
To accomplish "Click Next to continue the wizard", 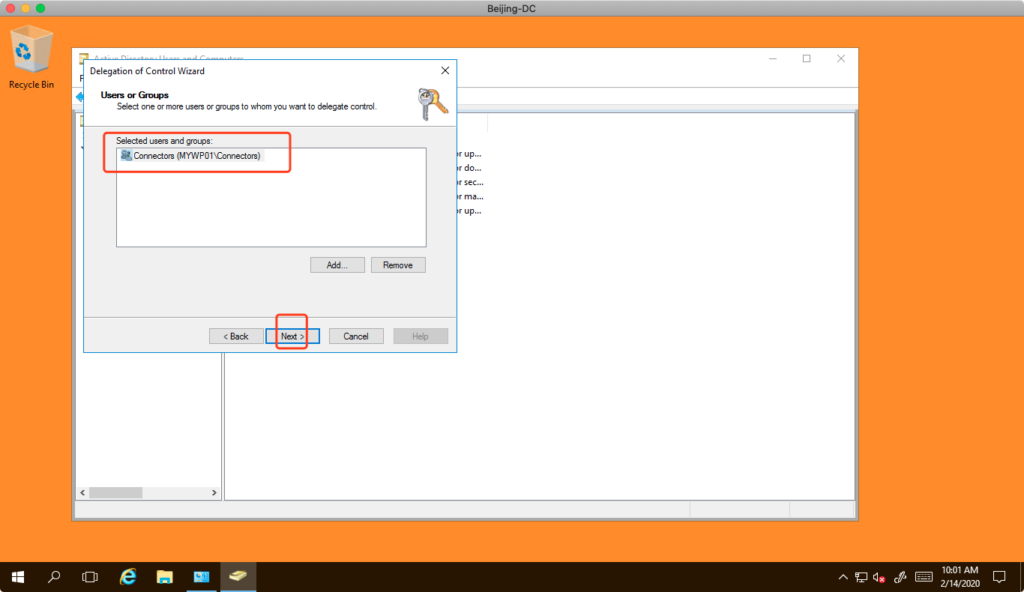I will pos(292,336).
